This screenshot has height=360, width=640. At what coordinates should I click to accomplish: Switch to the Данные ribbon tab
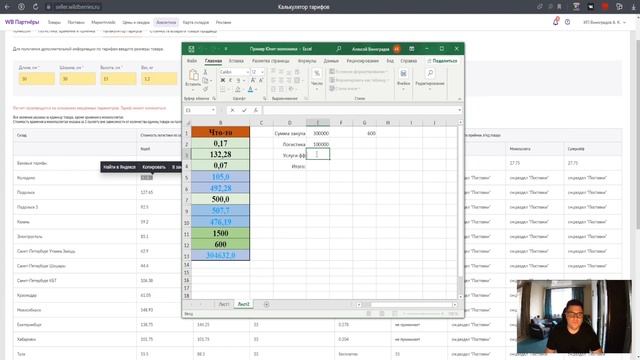tap(331, 61)
